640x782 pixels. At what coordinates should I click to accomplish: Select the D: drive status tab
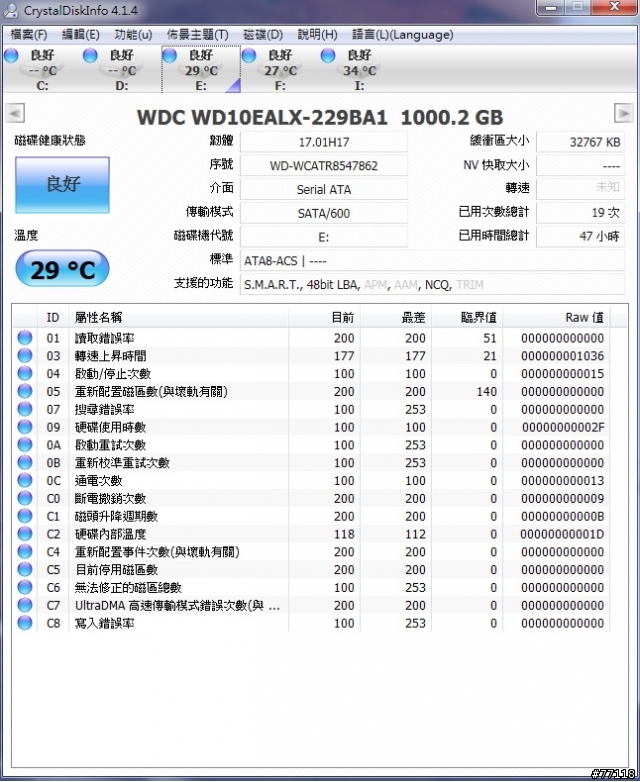tap(121, 69)
